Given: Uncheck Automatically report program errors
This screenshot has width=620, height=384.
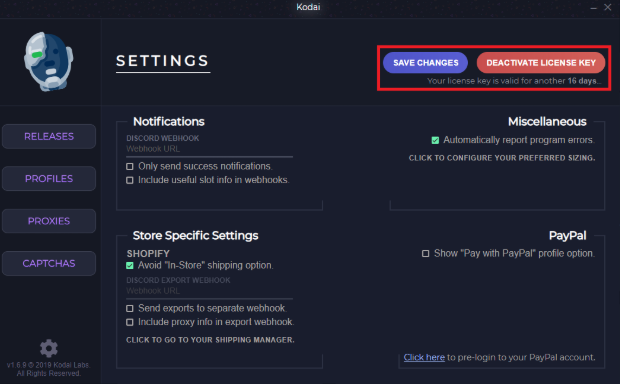Looking at the screenshot, I should [x=435, y=140].
